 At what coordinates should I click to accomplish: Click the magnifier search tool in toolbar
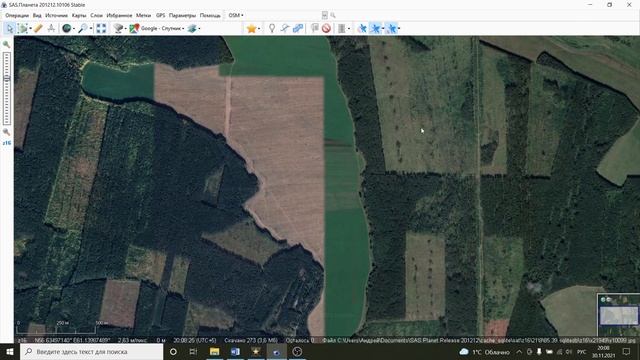point(83,28)
